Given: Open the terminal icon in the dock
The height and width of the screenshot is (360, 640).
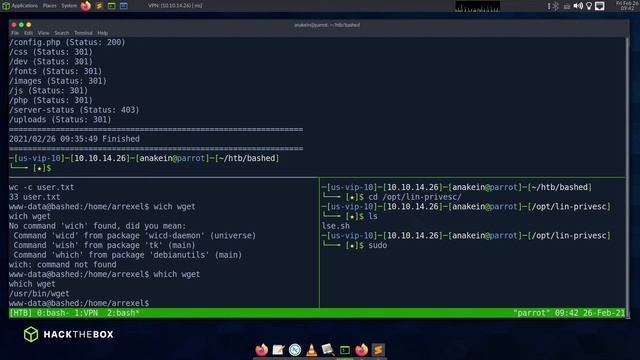Looking at the screenshot, I should click(x=345, y=350).
